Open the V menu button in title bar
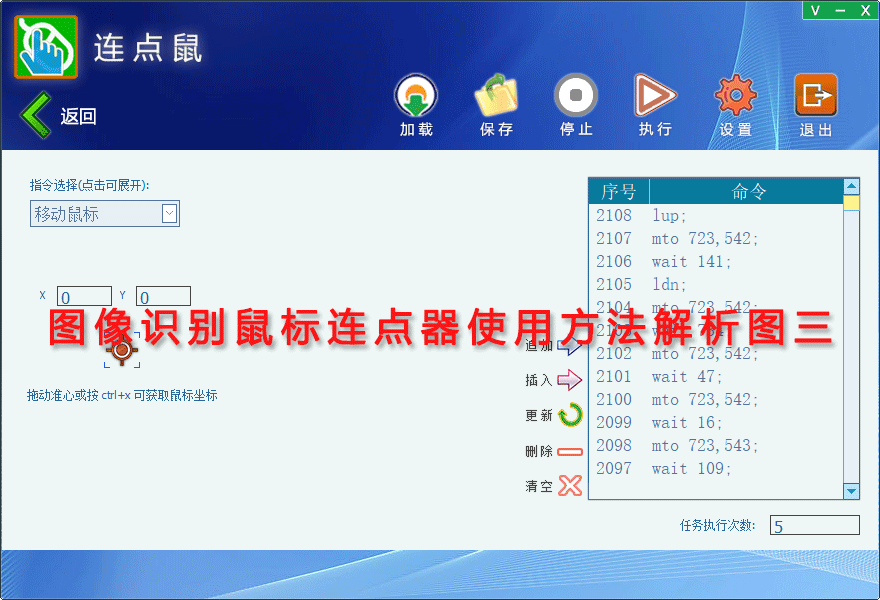880x600 pixels. coord(815,10)
